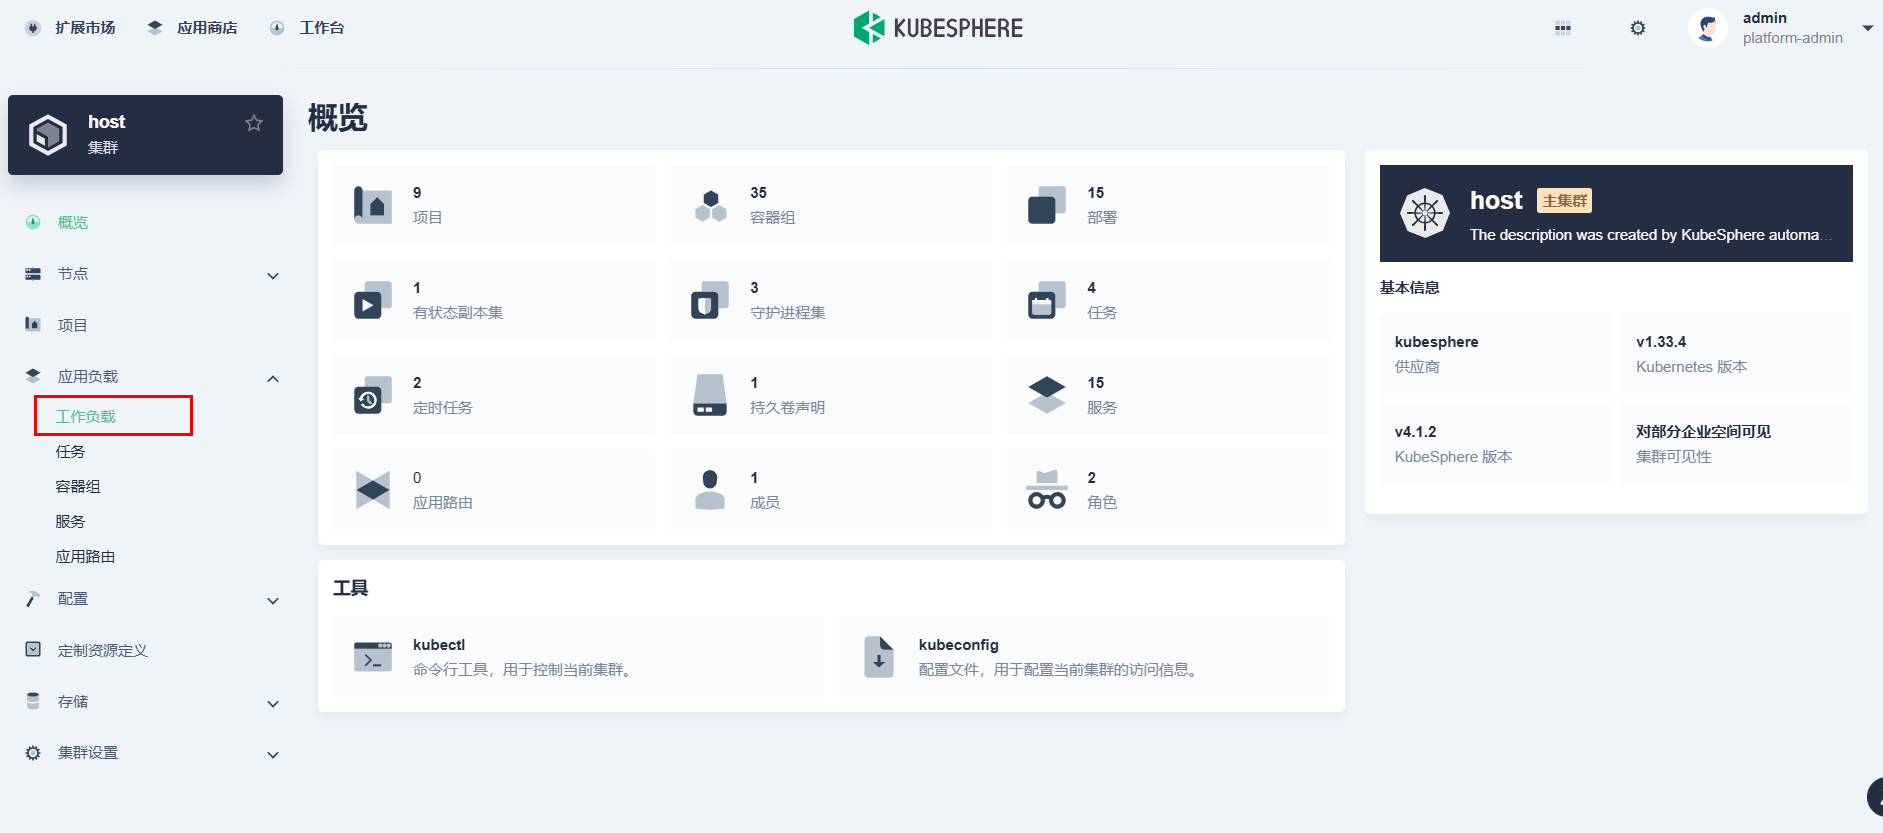Viewport: 1883px width, 833px height.
Task: Open the 35 容器组 card label
Action: (773, 217)
